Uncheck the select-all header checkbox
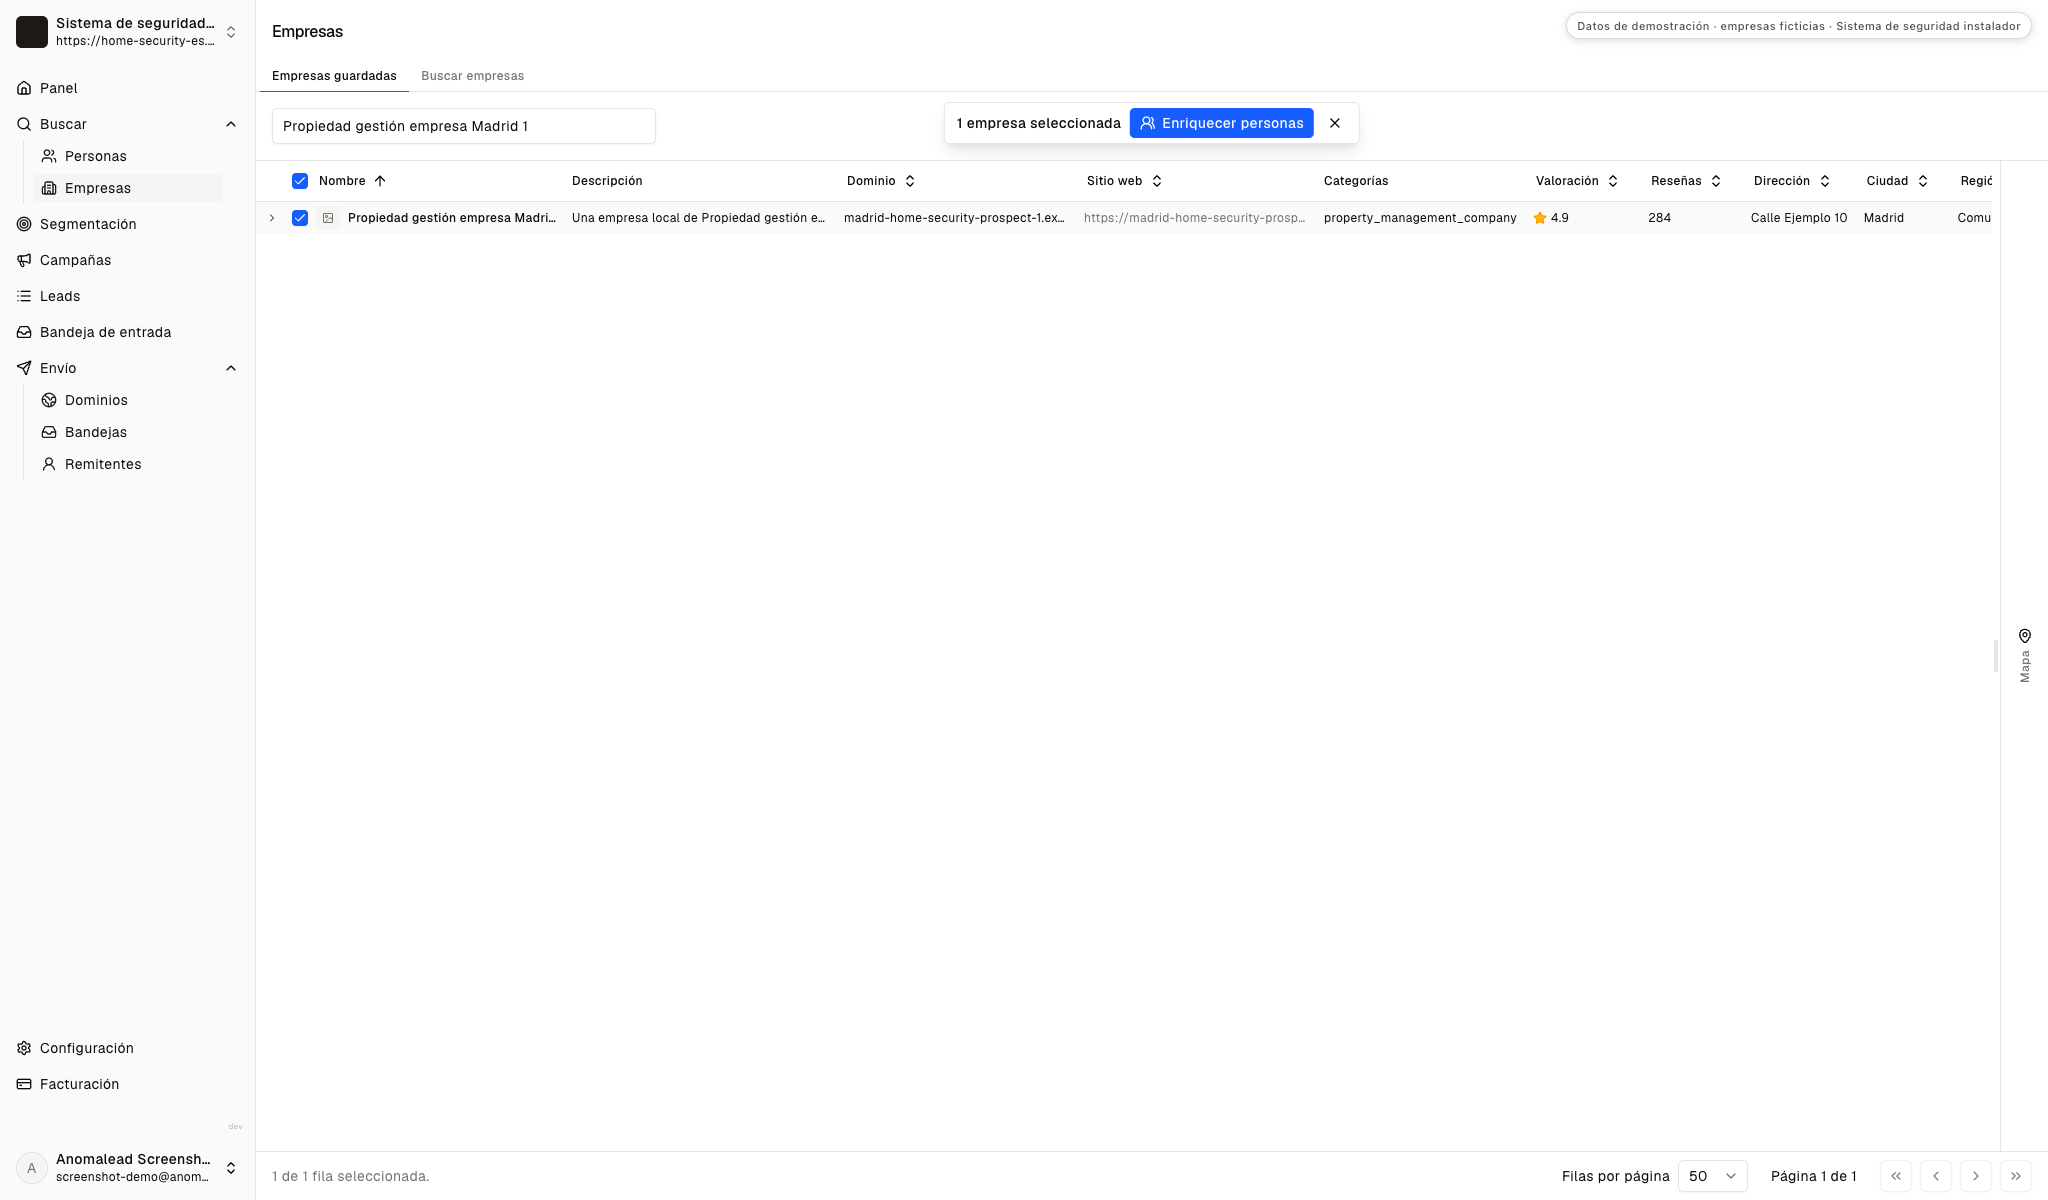The image size is (2048, 1200). [300, 181]
